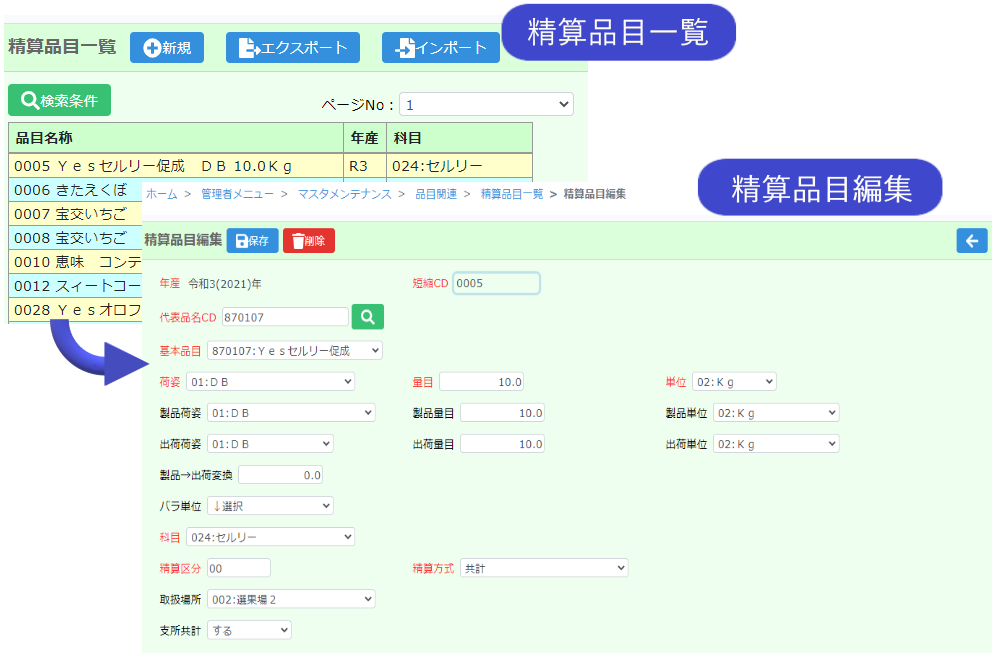The height and width of the screenshot is (658, 998).
Task: Open the ページNo dropdown
Action: [x=486, y=104]
